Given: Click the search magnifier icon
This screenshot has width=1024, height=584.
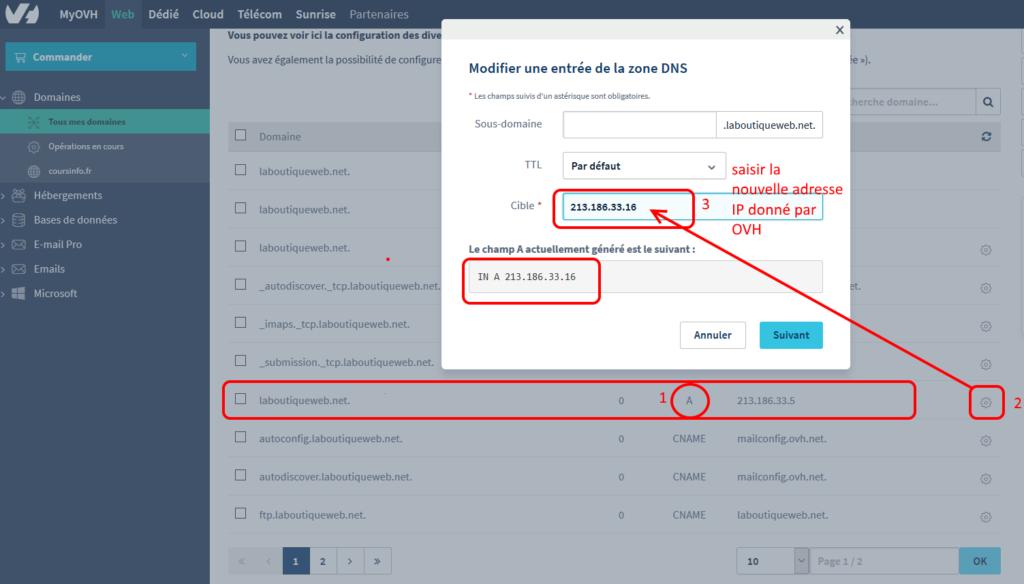Looking at the screenshot, I should point(988,102).
